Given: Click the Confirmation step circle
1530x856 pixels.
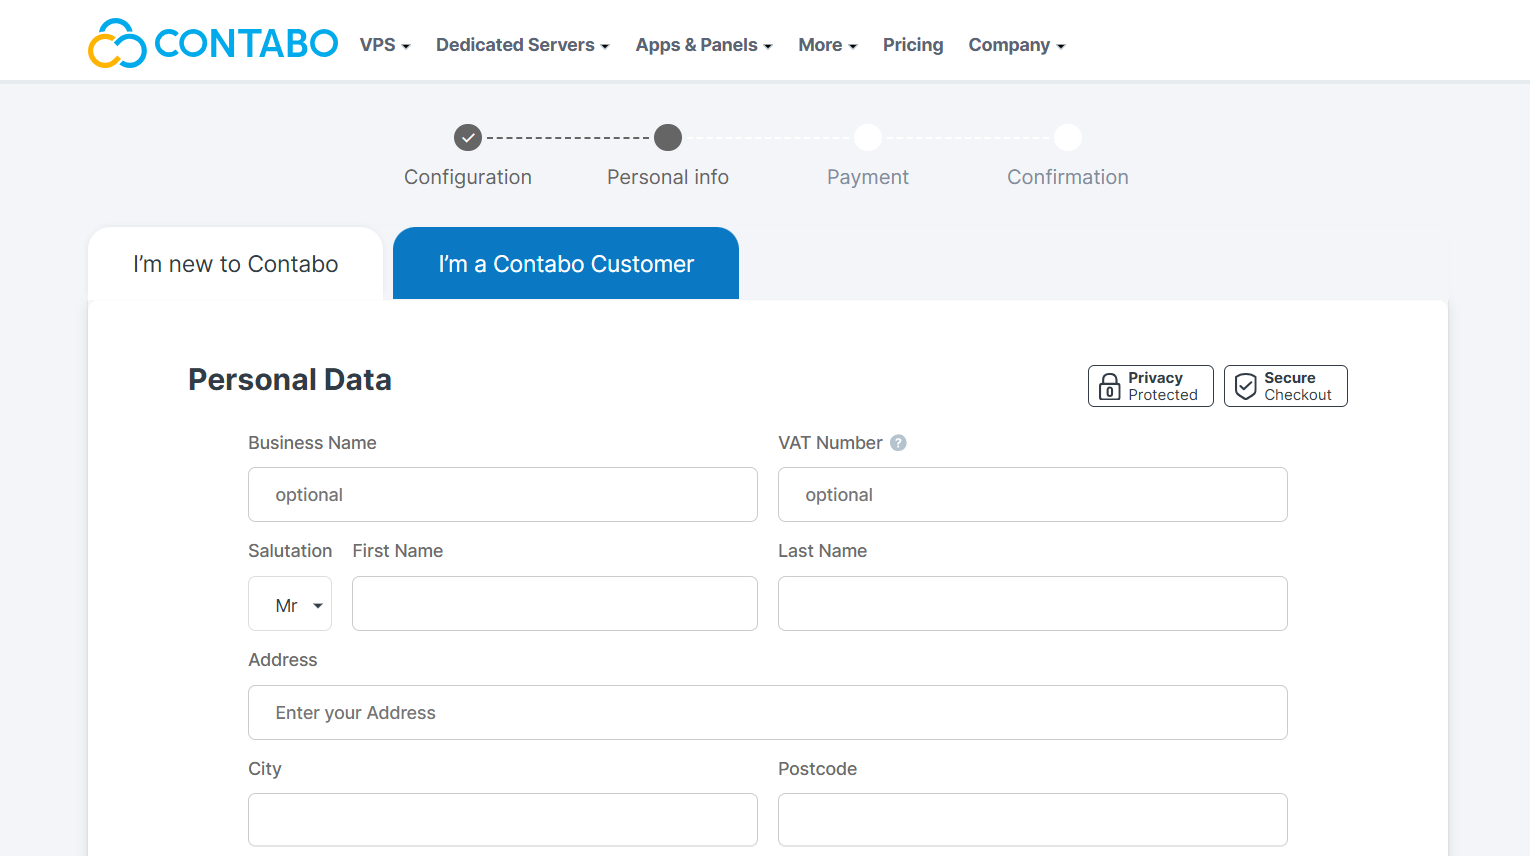Looking at the screenshot, I should [x=1068, y=137].
